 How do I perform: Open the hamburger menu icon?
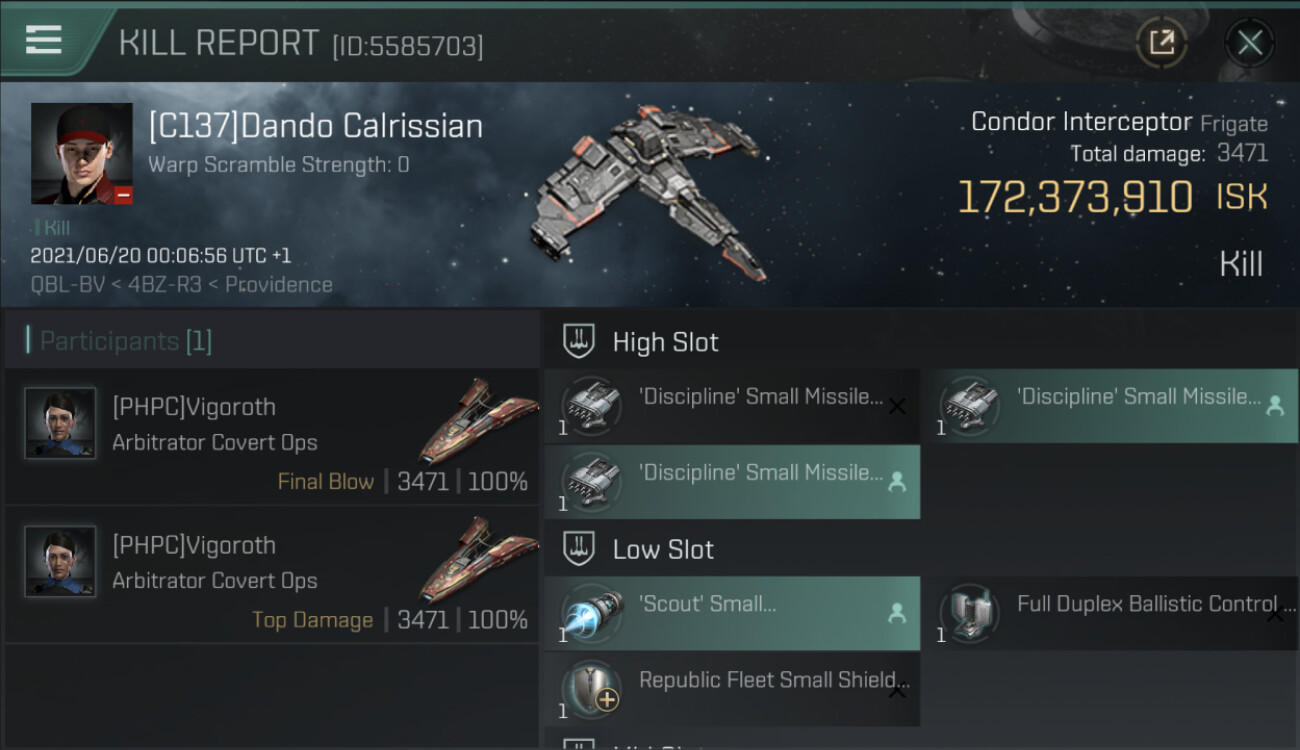click(x=44, y=41)
